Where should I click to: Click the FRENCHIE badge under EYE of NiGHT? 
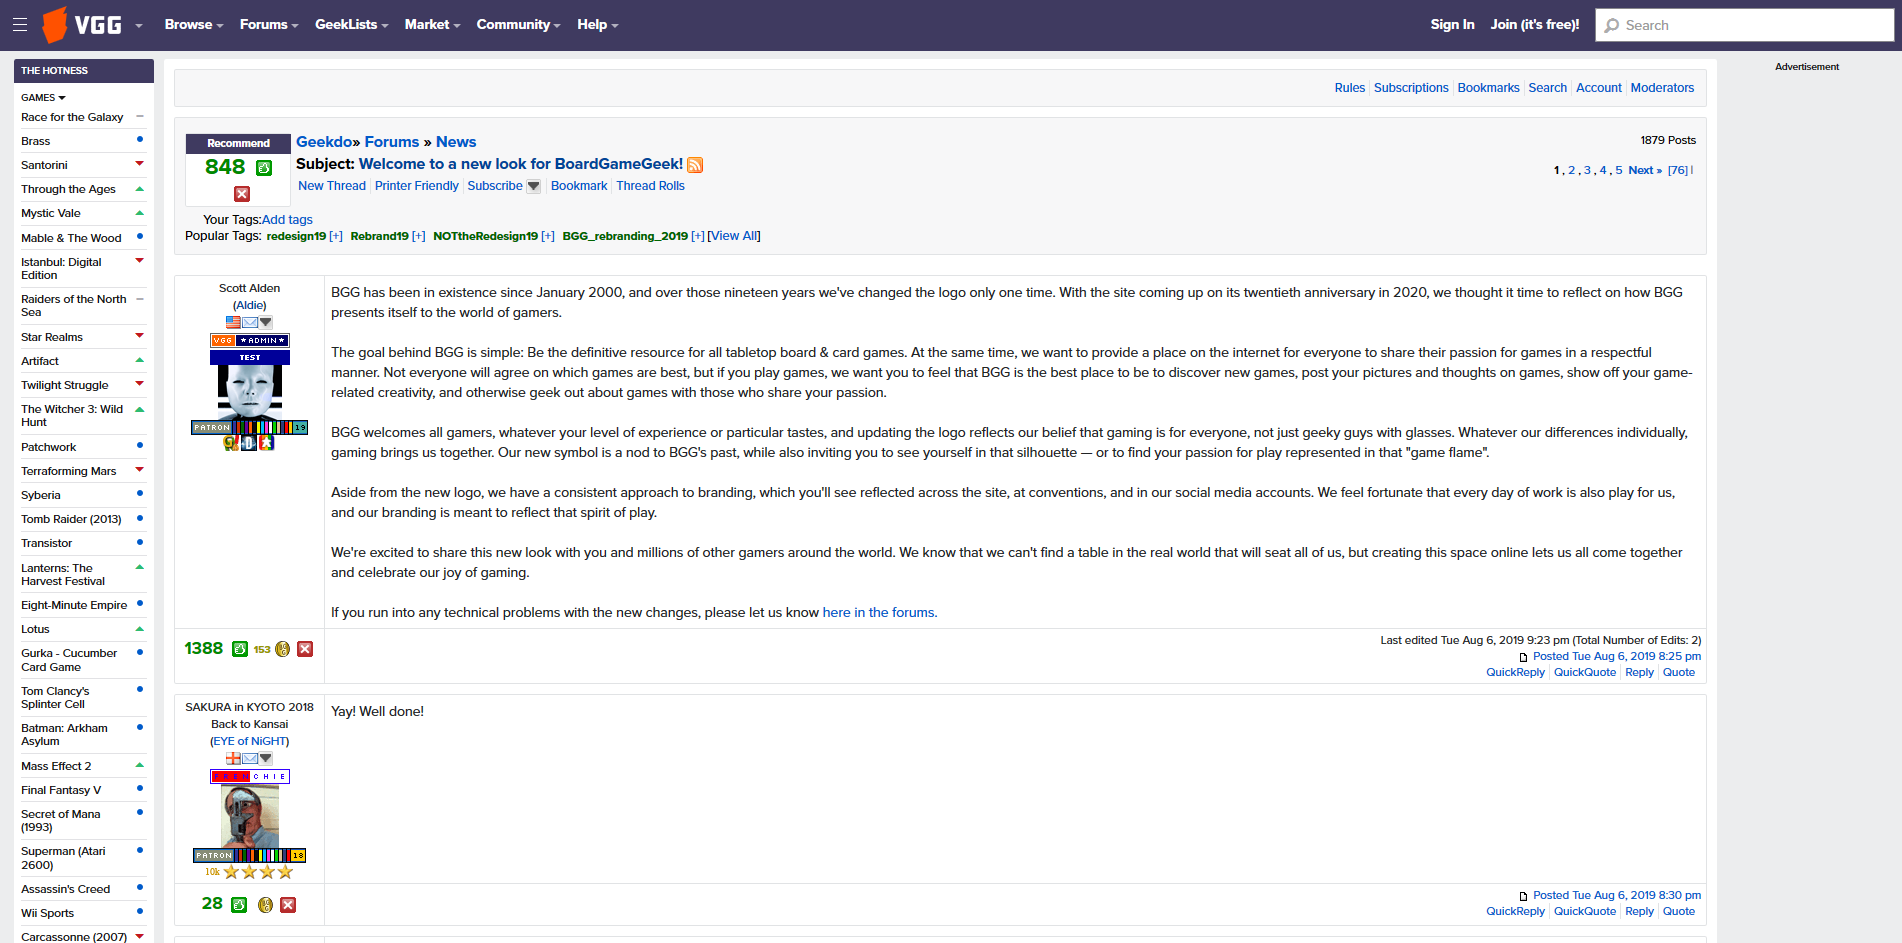tap(250, 776)
